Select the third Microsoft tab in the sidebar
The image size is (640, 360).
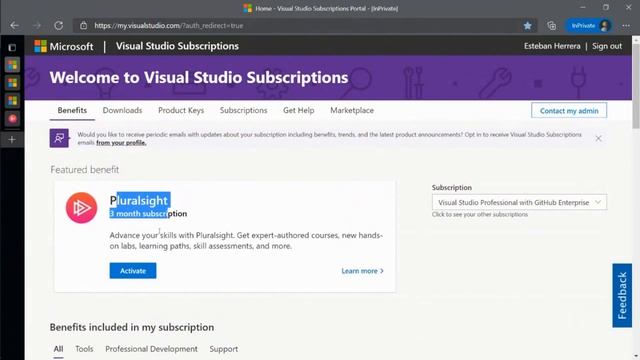[x=12, y=101]
